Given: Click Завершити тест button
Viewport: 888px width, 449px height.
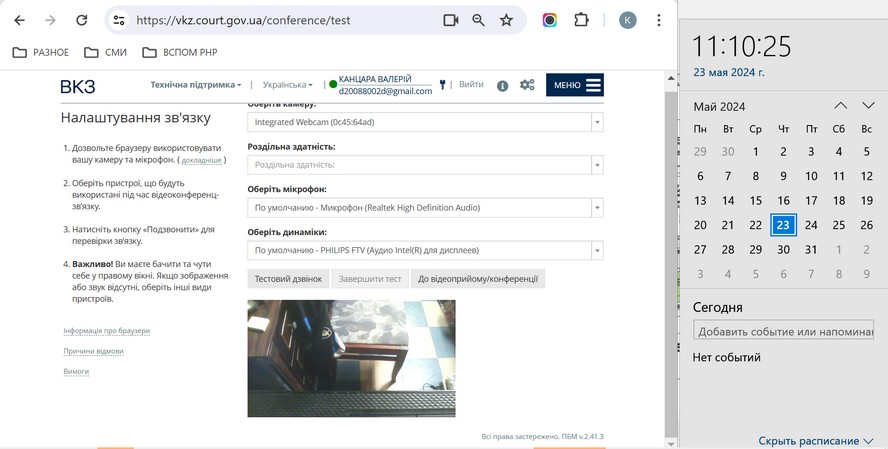Looking at the screenshot, I should click(x=370, y=279).
